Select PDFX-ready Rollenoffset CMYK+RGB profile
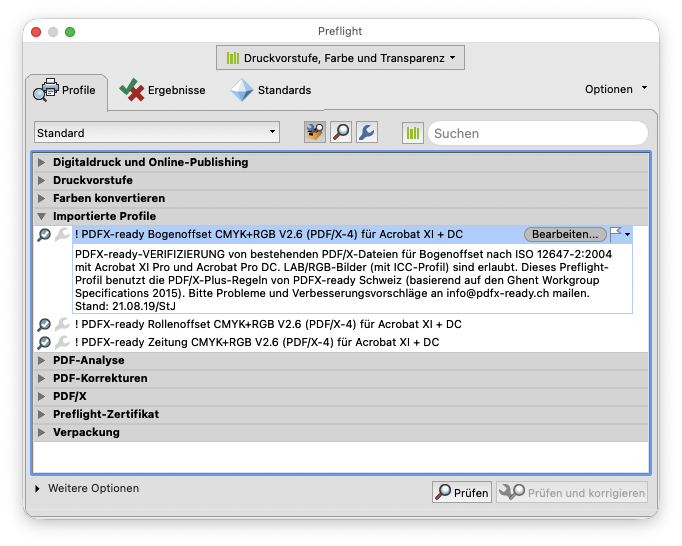 268,324
